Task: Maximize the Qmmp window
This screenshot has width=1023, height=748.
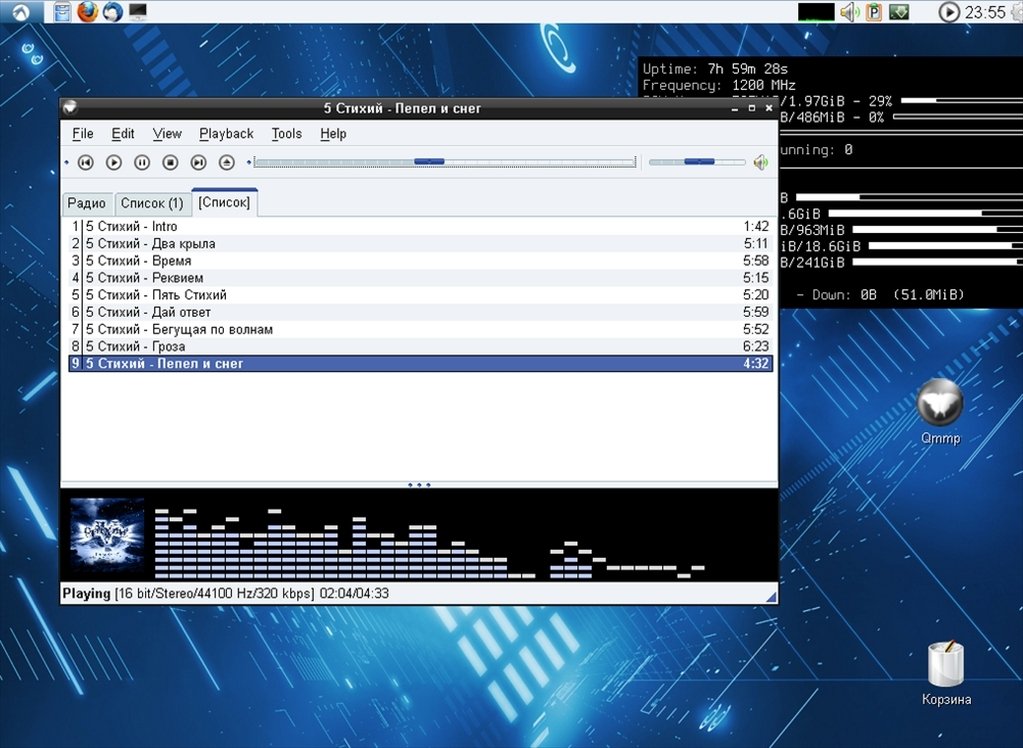Action: pos(752,108)
